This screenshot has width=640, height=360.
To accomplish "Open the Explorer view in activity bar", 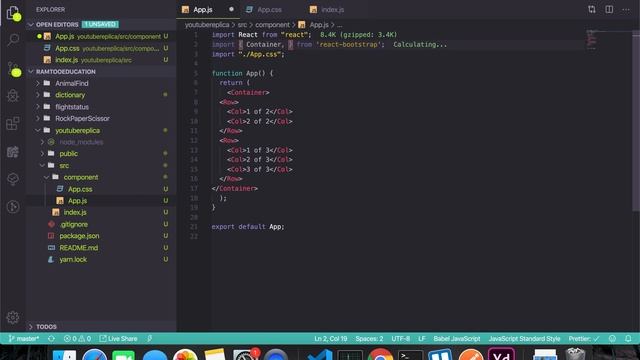I will (x=13, y=13).
